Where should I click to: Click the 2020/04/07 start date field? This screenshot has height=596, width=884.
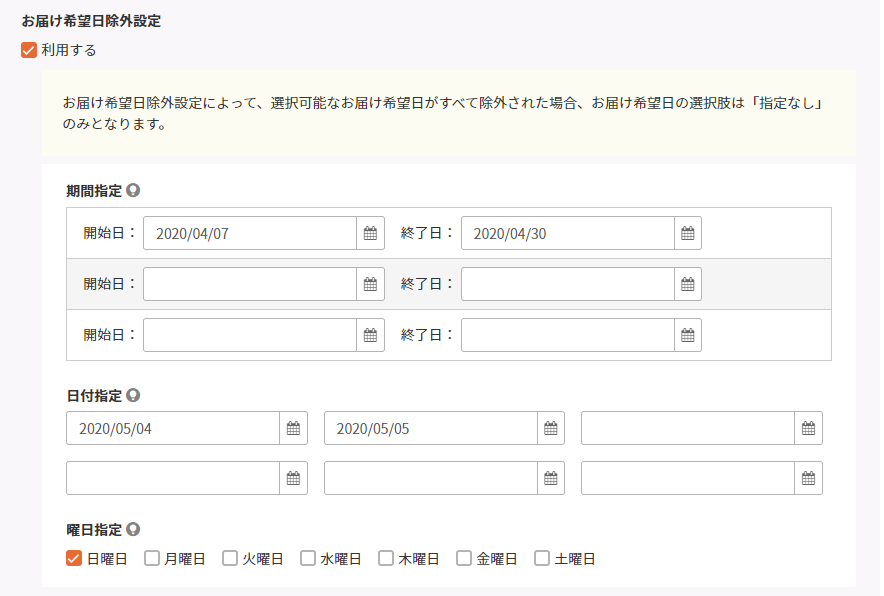[x=250, y=233]
